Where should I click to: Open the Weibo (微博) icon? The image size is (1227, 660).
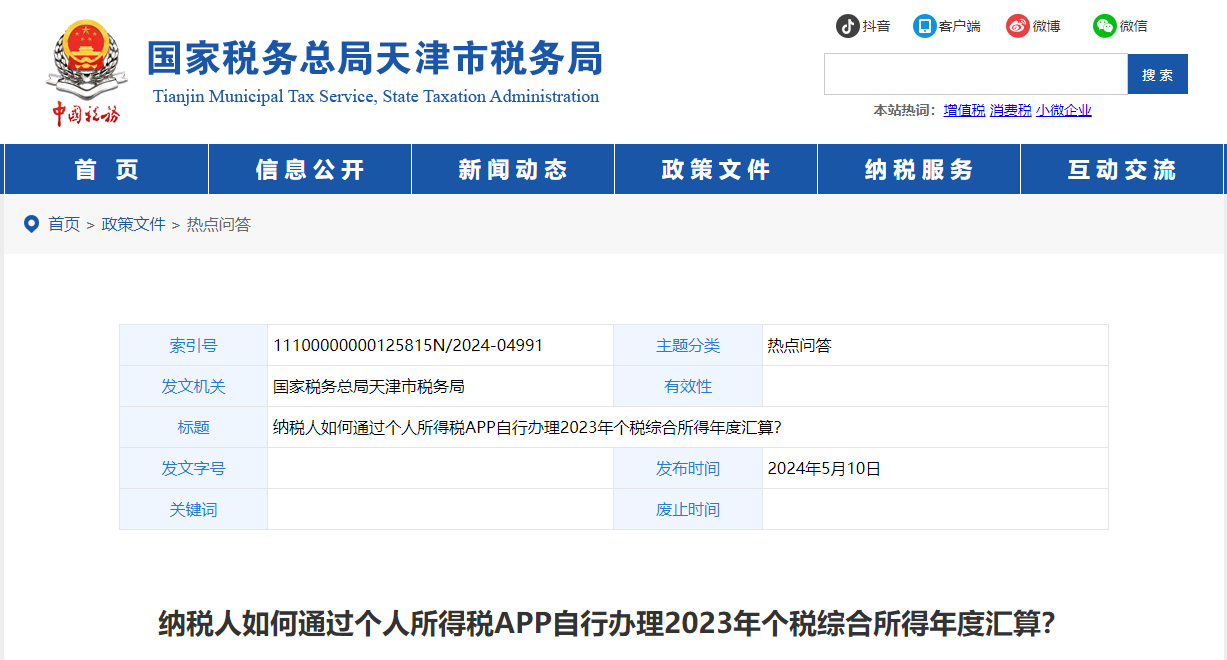pos(1018,26)
